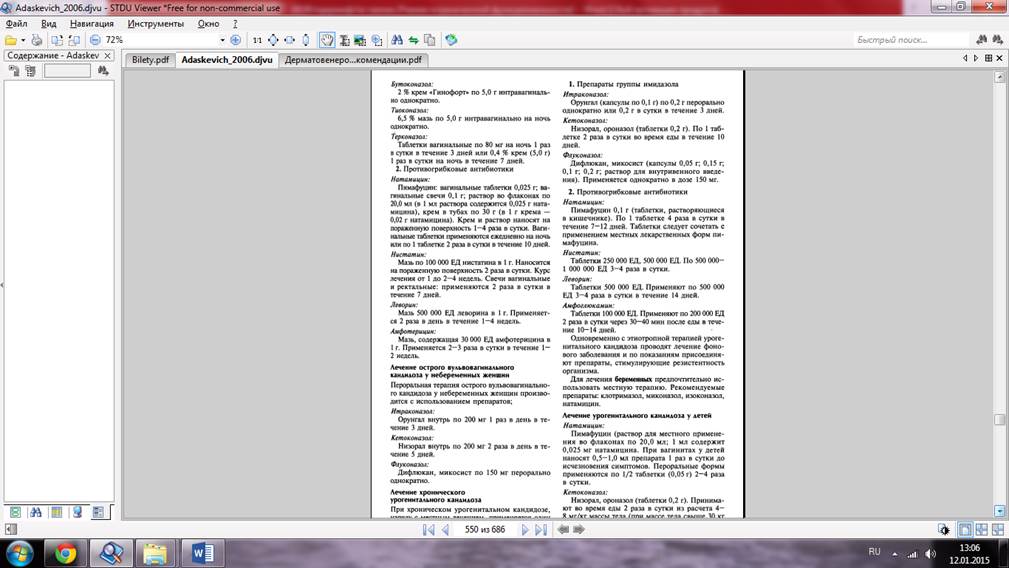Open the search panel binoculars tab
The height and width of the screenshot is (568, 1009).
pyautogui.click(x=36, y=512)
